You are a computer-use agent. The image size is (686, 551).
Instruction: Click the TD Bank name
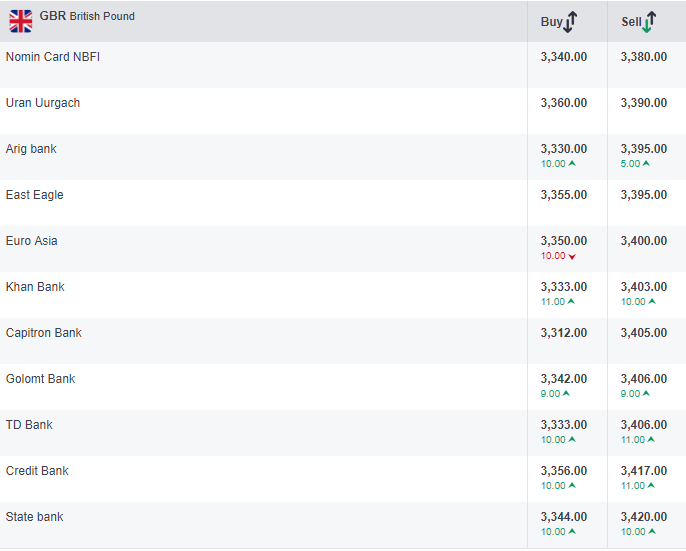[29, 425]
